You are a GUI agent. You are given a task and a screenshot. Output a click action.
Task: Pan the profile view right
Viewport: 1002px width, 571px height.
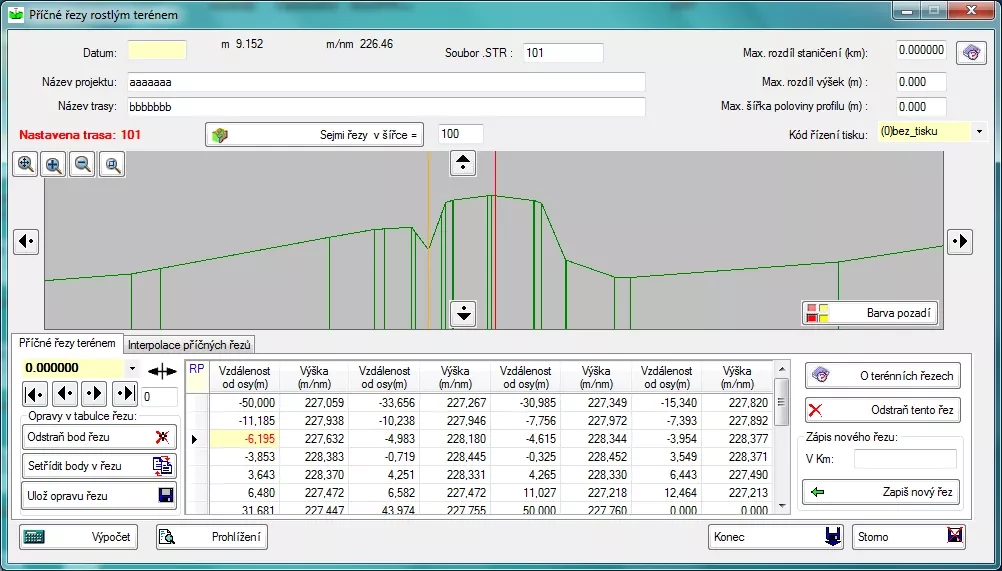pos(959,241)
